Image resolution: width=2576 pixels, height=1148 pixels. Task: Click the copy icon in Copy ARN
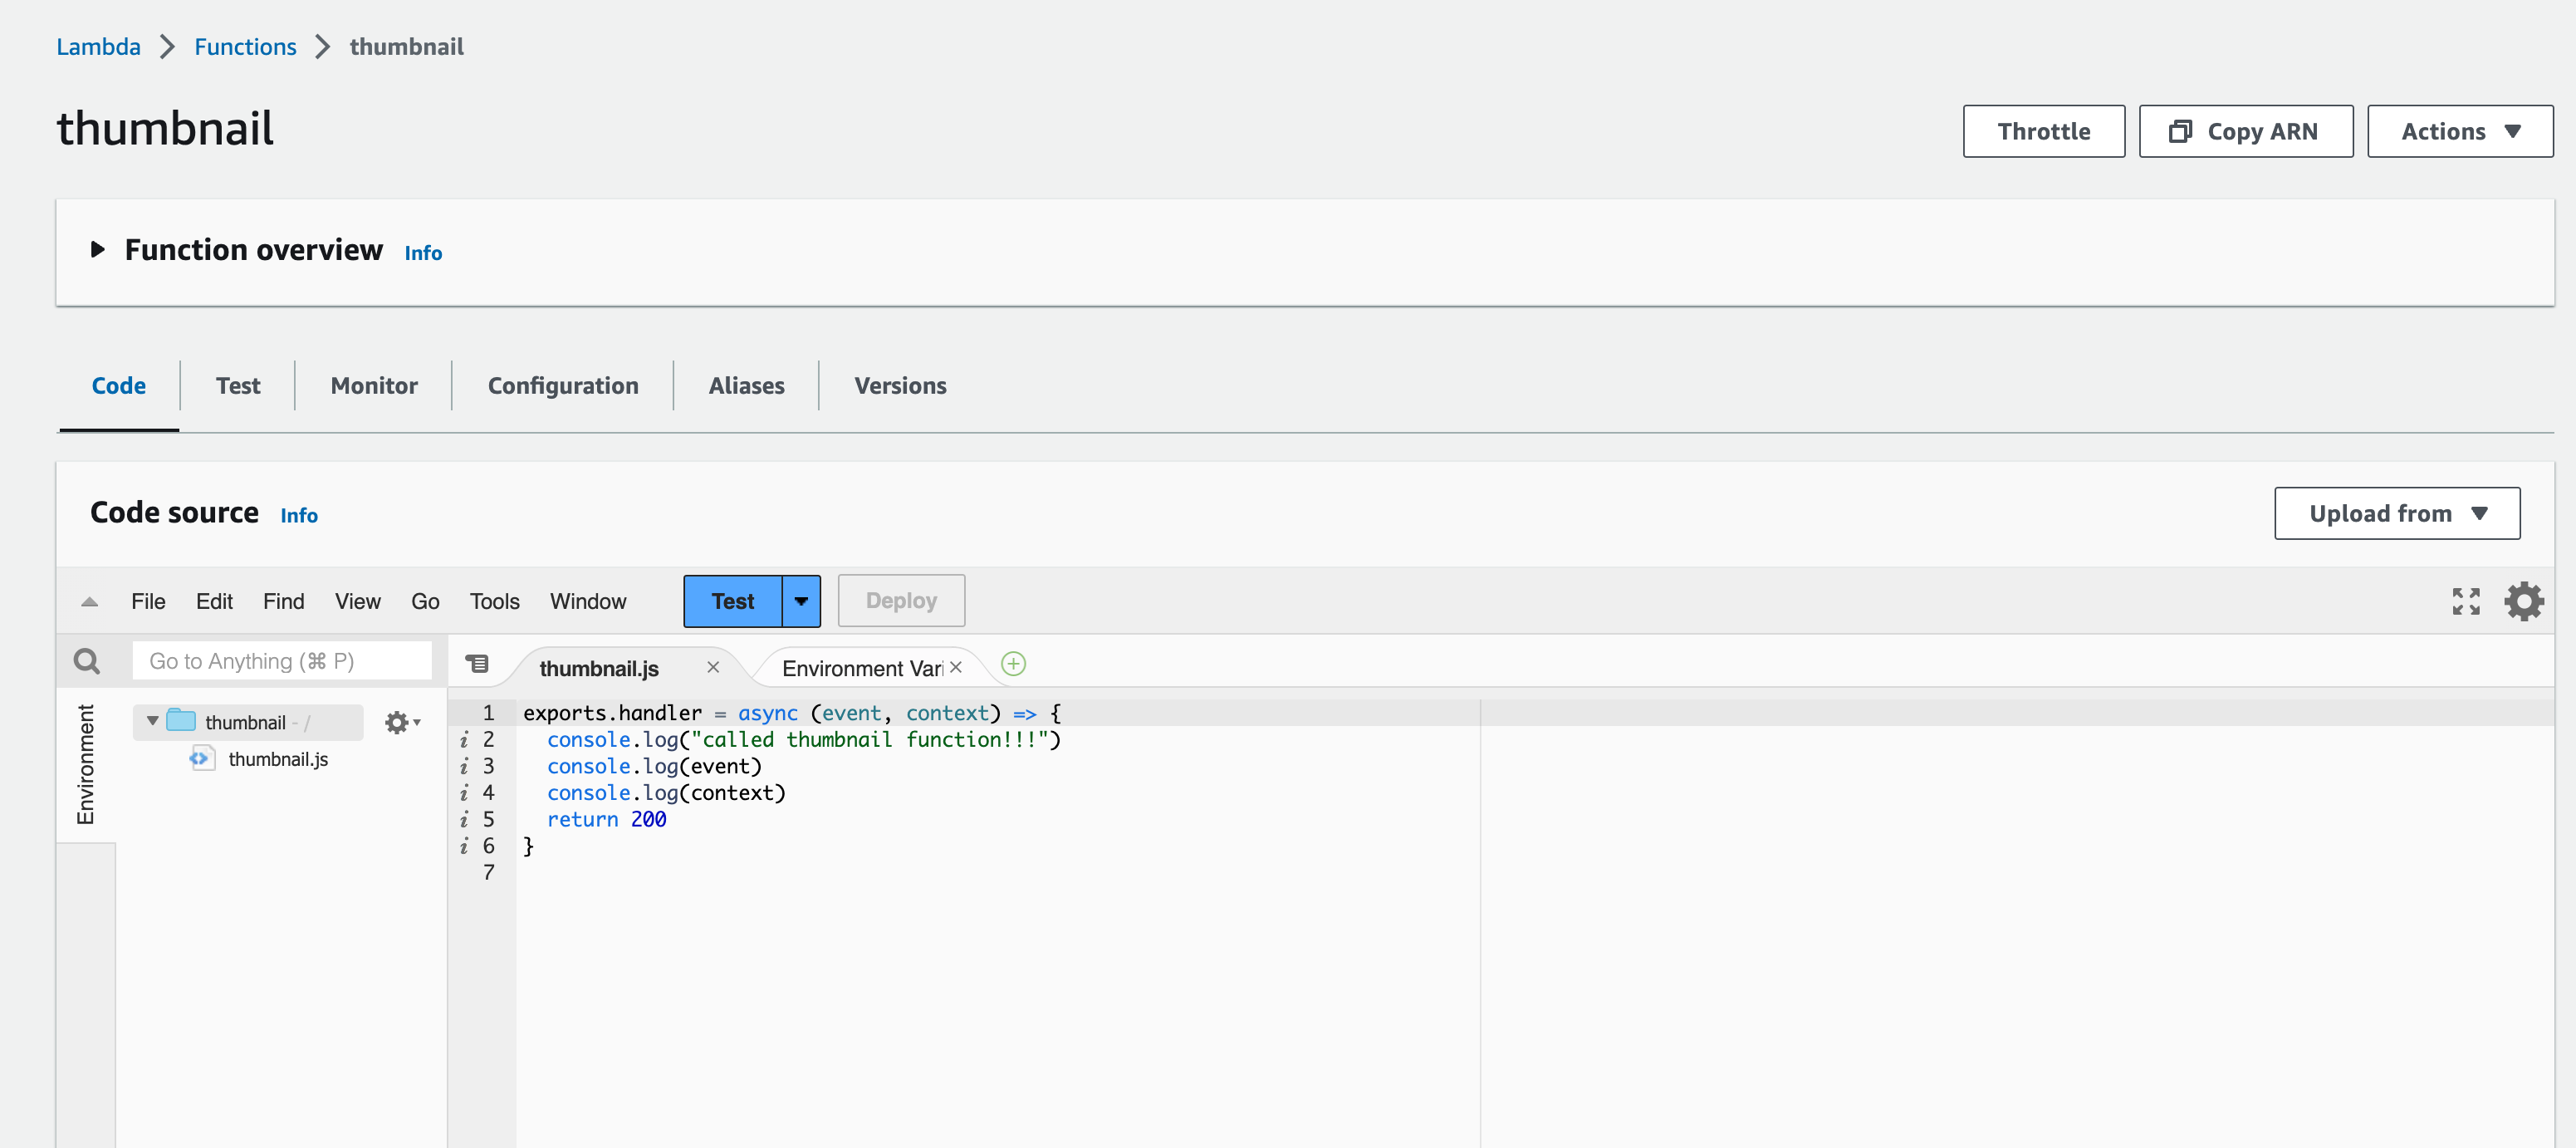(2180, 131)
